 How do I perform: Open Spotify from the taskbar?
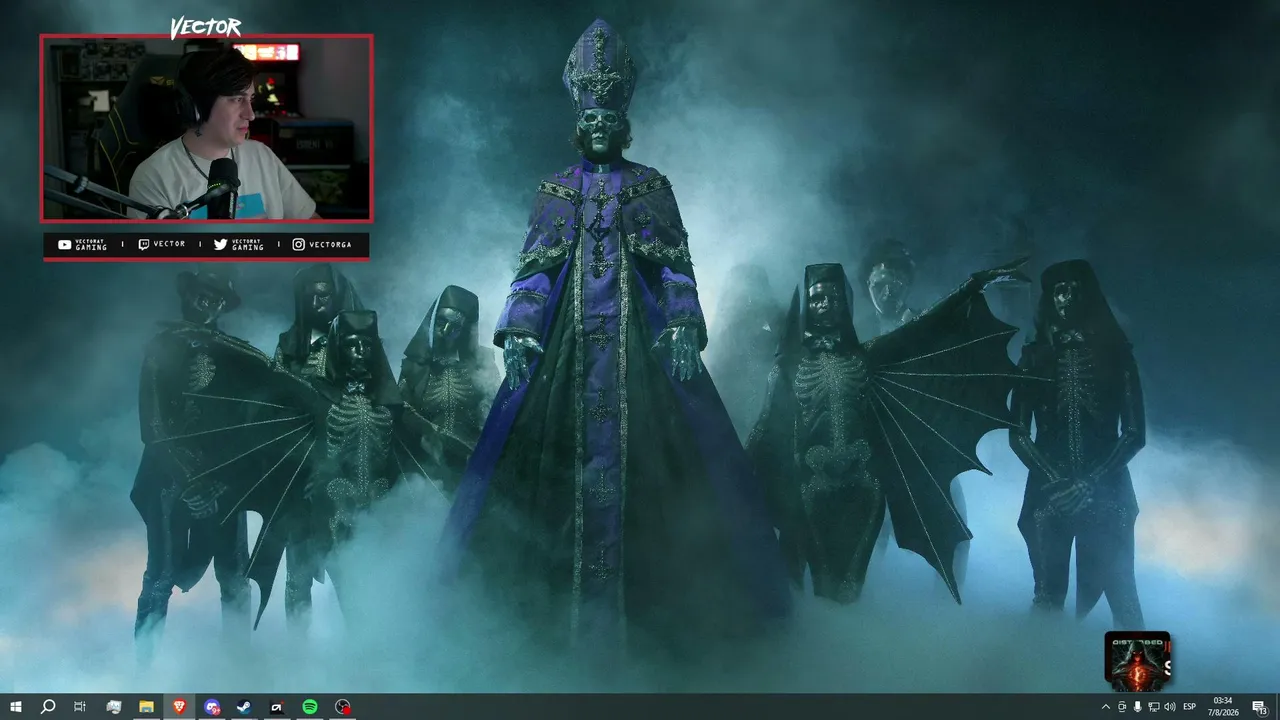tap(310, 707)
